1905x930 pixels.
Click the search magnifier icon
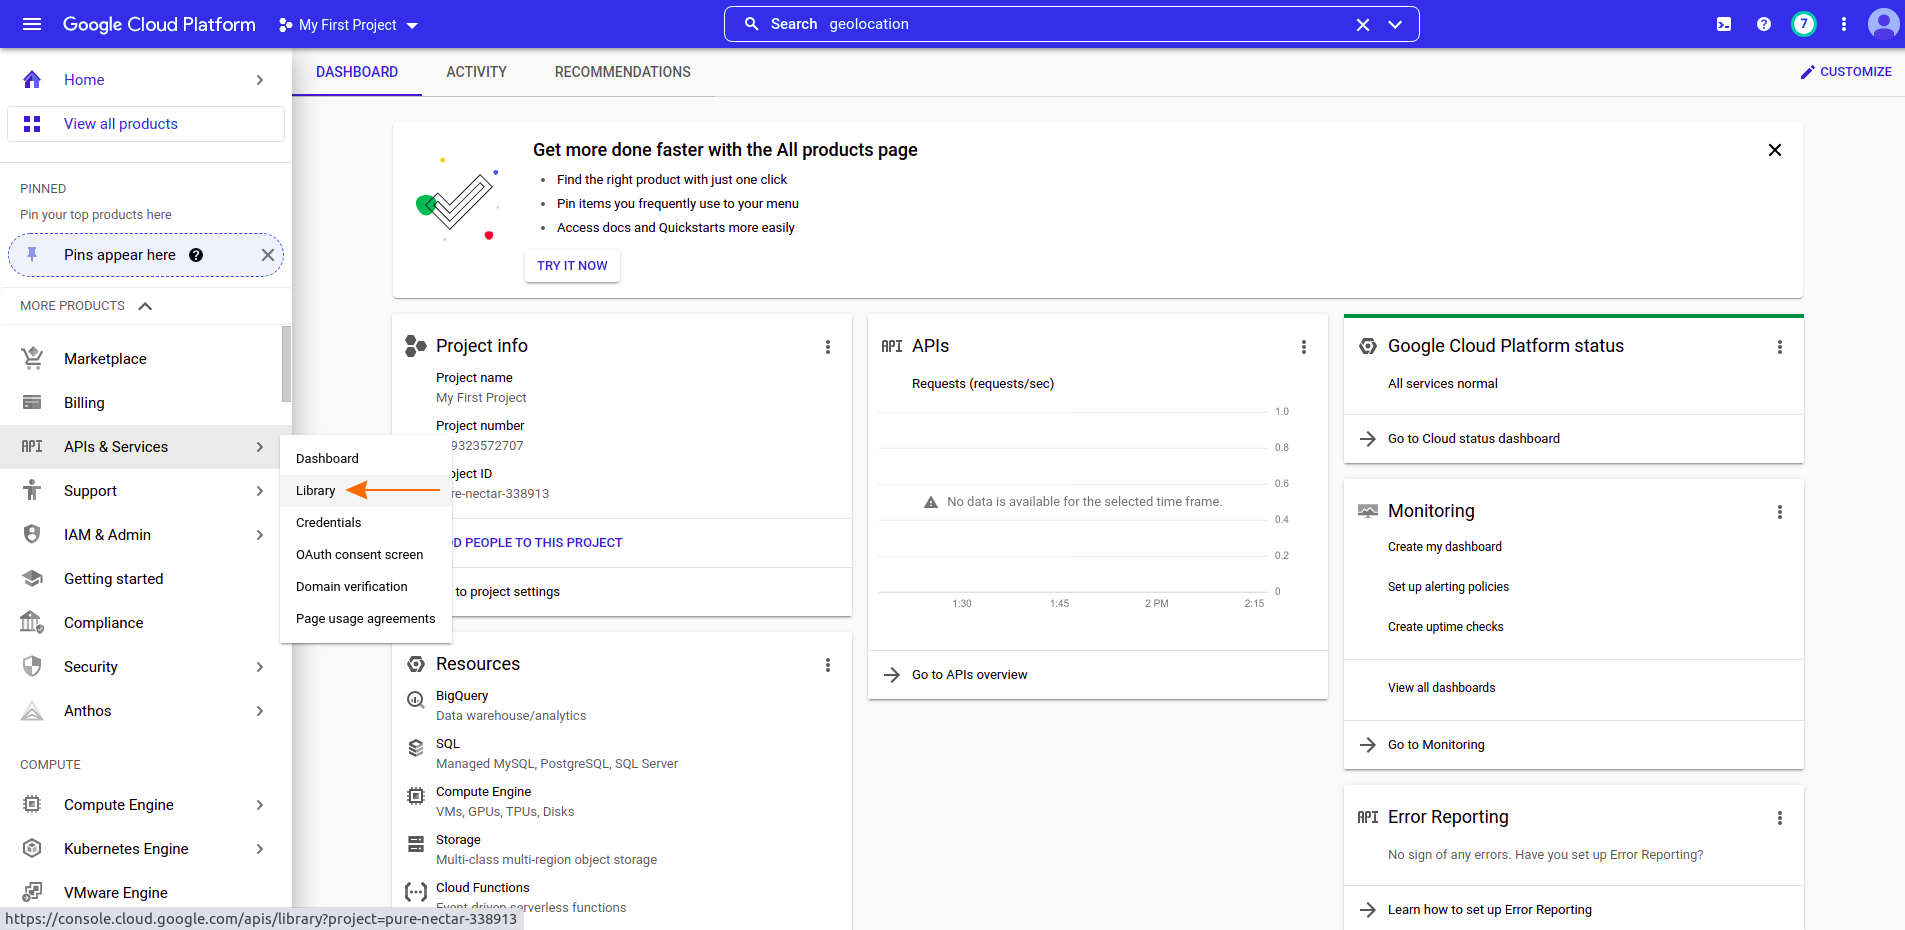click(x=752, y=24)
